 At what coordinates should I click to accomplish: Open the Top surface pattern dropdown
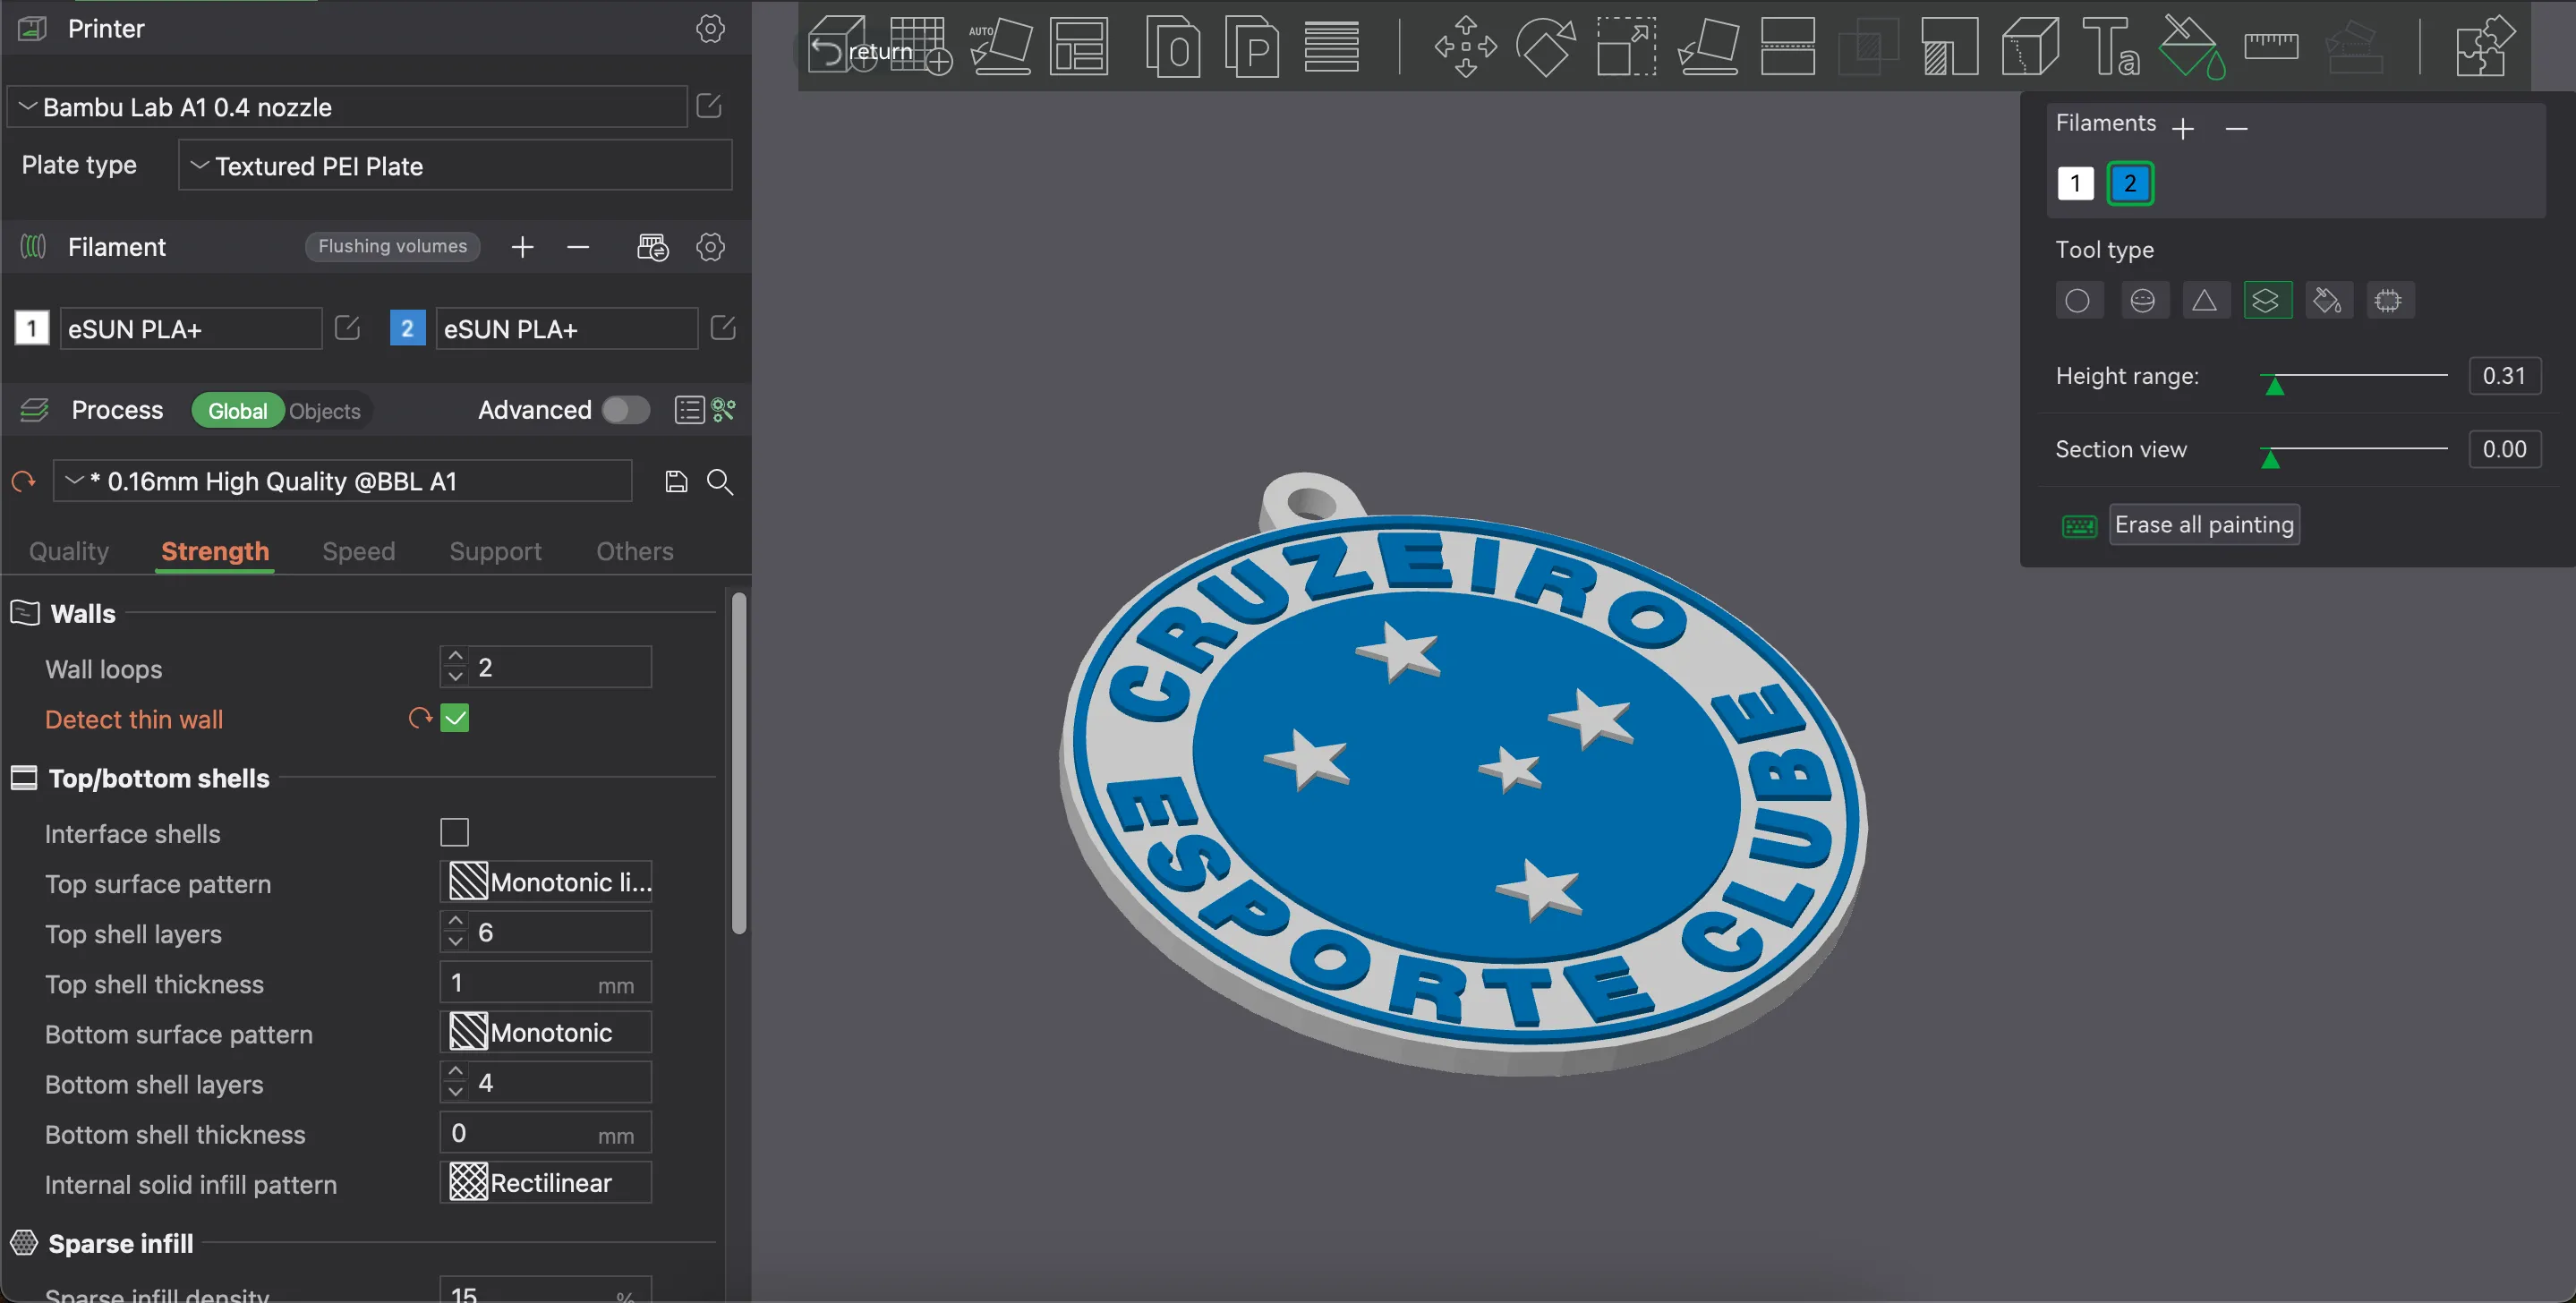[x=546, y=881]
